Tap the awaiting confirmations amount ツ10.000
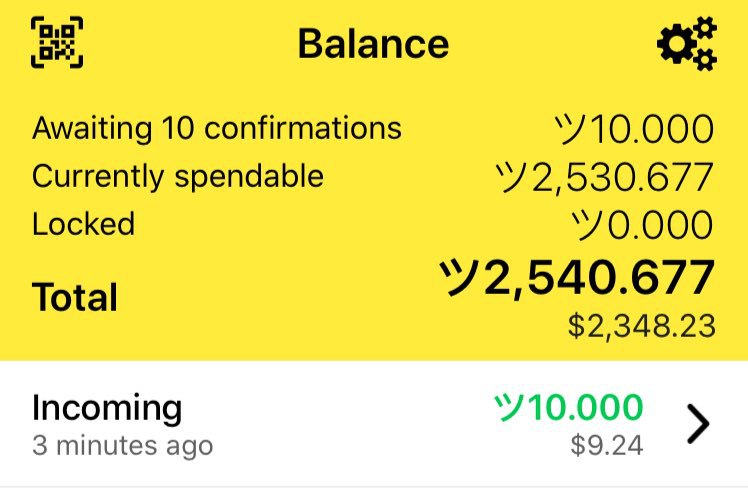Image resolution: width=748 pixels, height=494 pixels. click(634, 129)
